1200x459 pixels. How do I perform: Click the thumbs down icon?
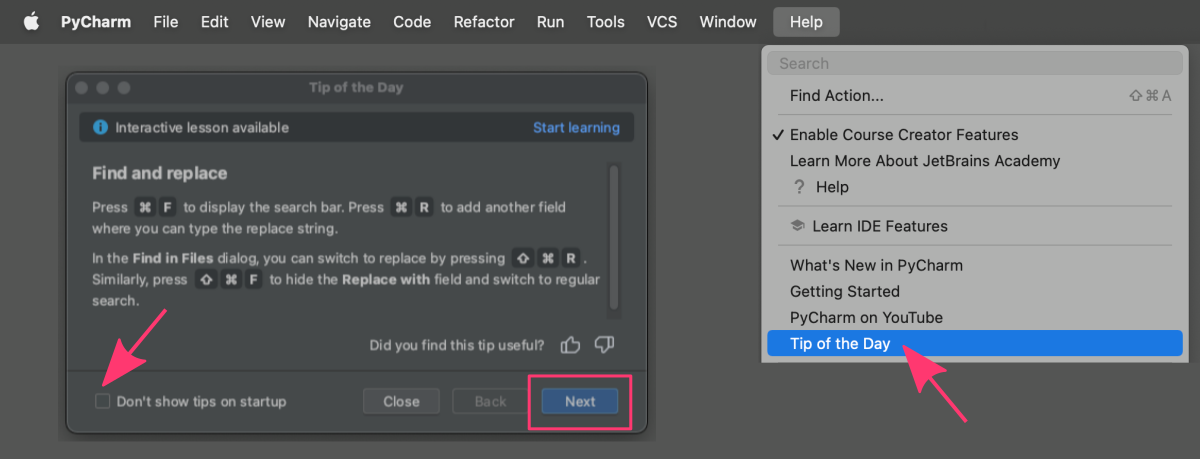pos(604,345)
